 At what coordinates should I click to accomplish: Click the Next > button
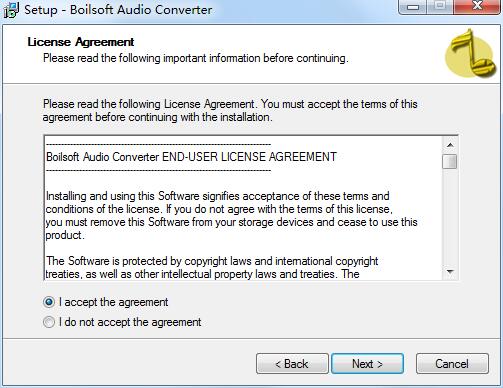367,364
